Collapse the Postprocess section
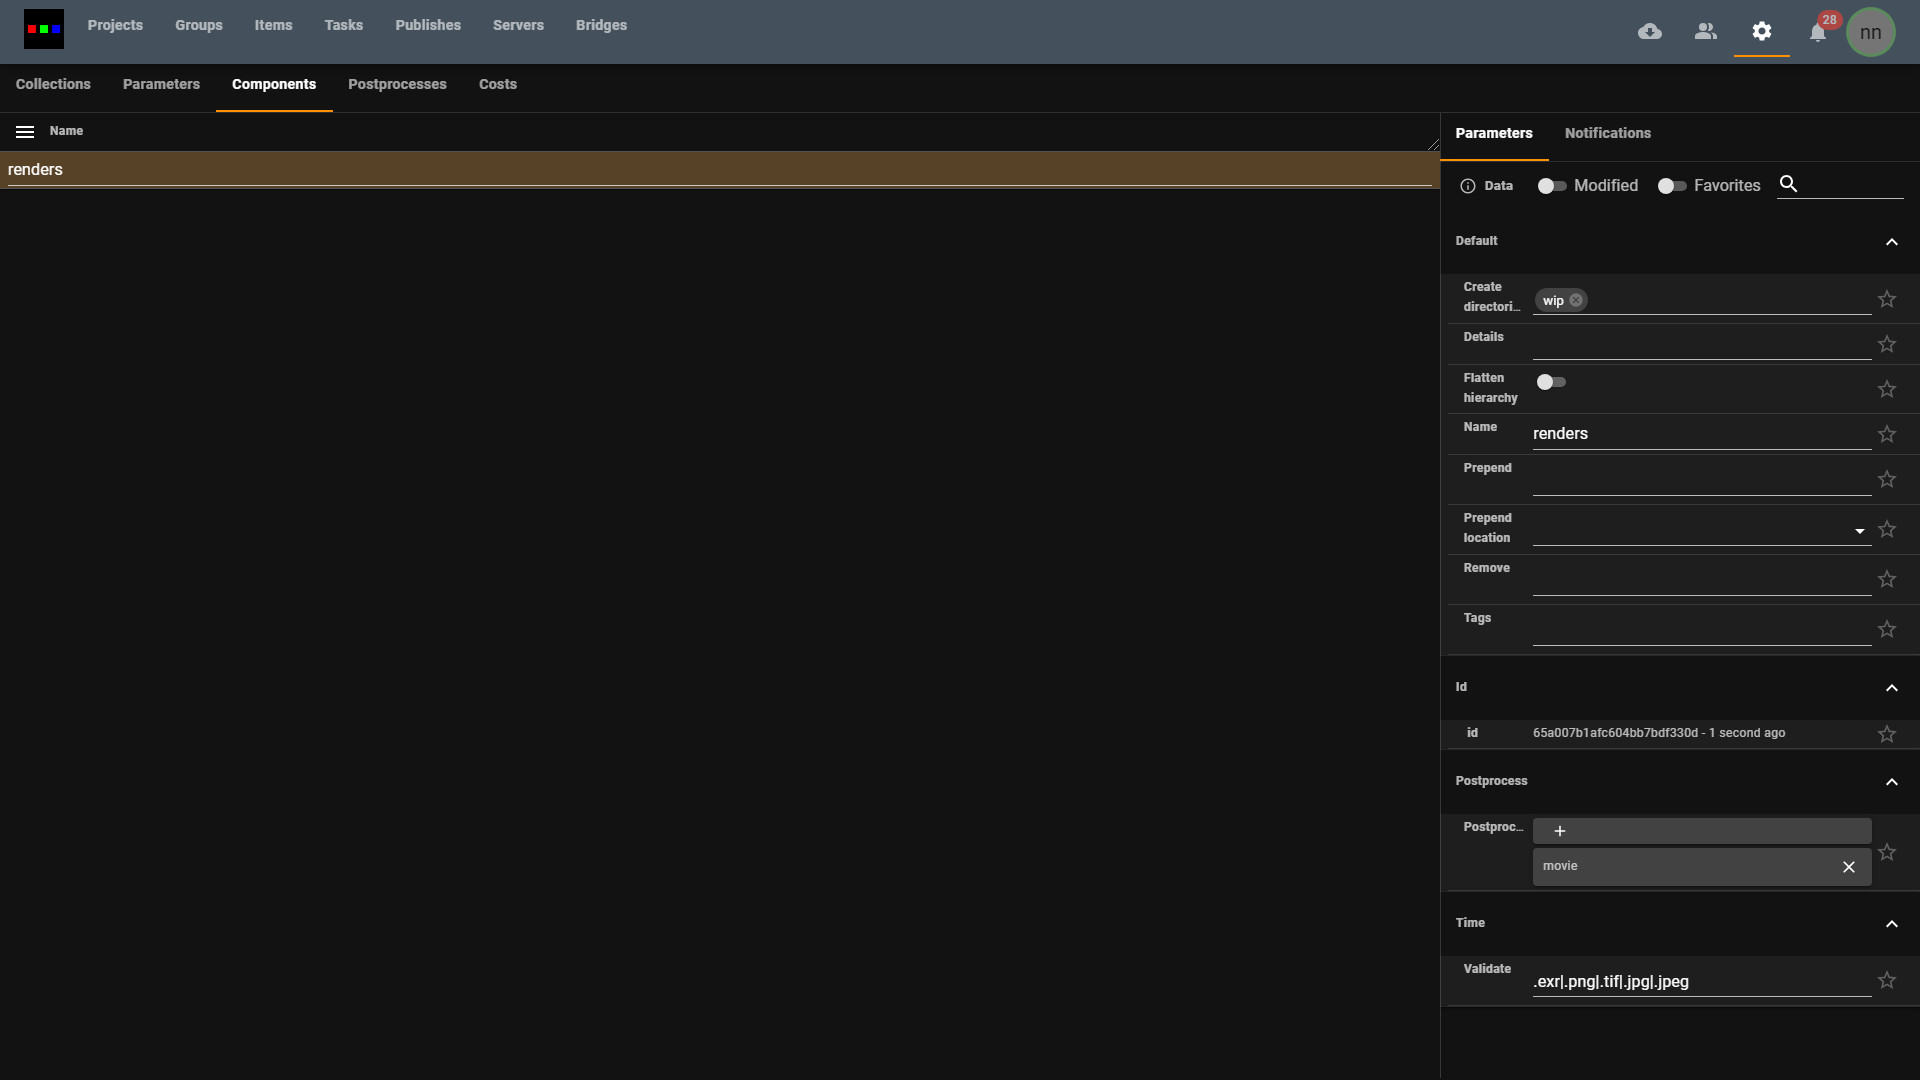This screenshot has width=1920, height=1080. 1891,782
